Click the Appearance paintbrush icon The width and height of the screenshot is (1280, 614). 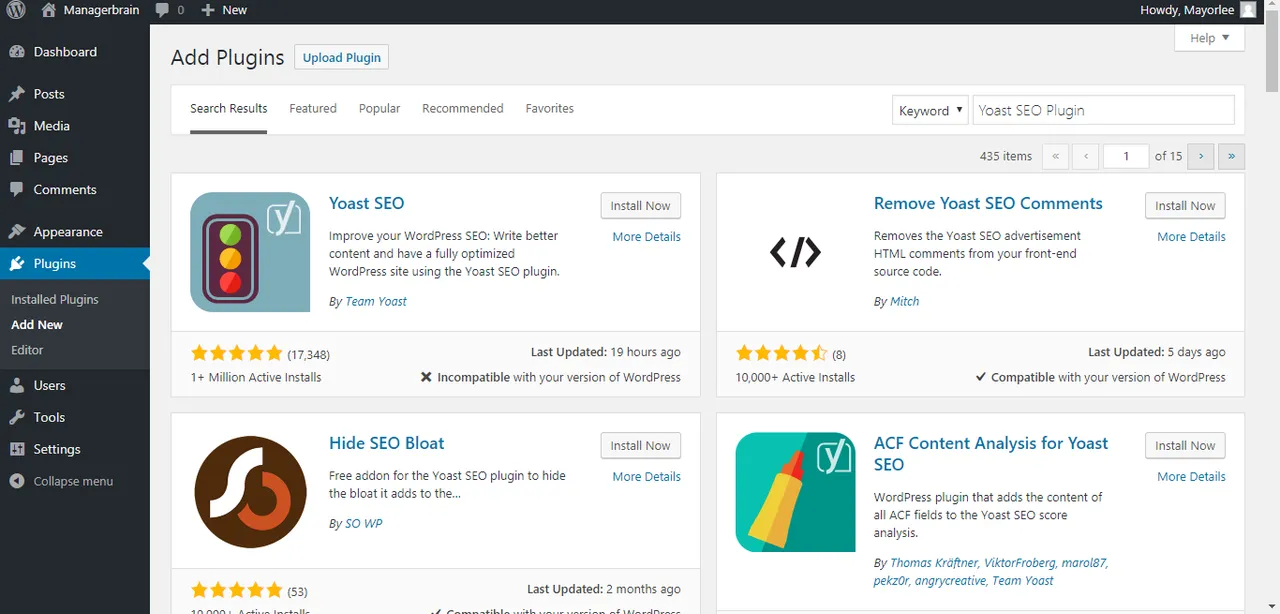click(x=17, y=232)
